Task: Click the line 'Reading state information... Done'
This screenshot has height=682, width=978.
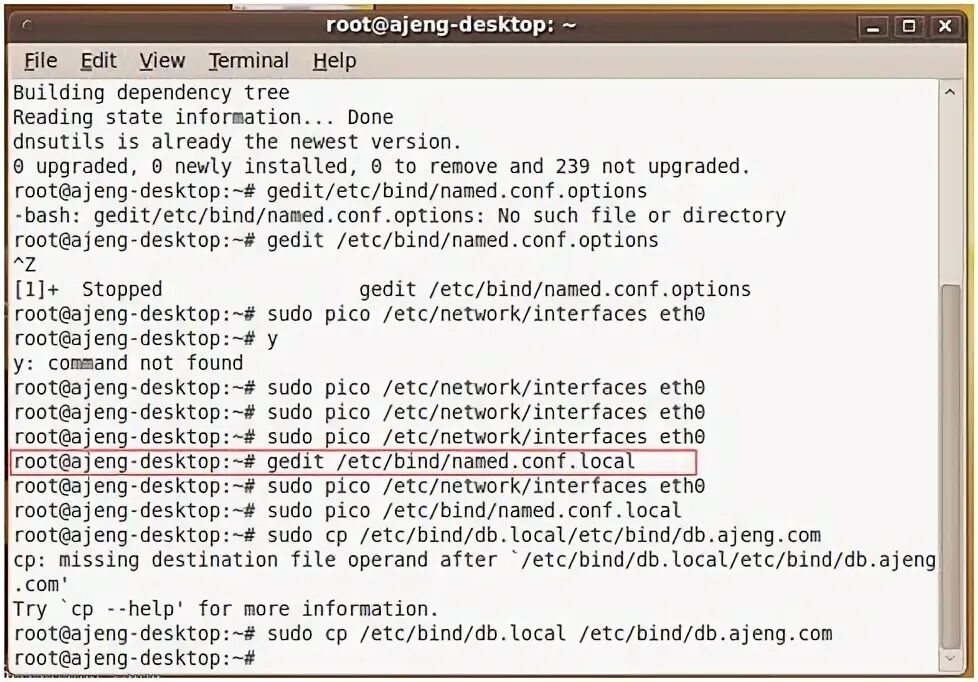Action: [203, 117]
